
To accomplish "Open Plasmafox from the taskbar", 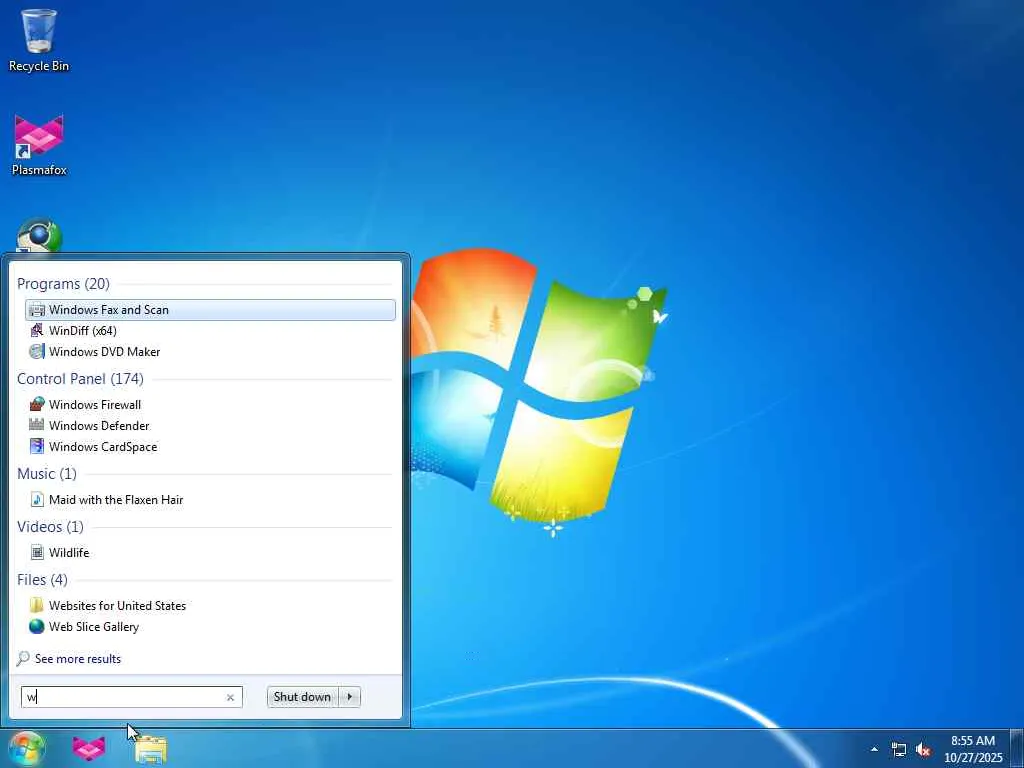I will 89,748.
